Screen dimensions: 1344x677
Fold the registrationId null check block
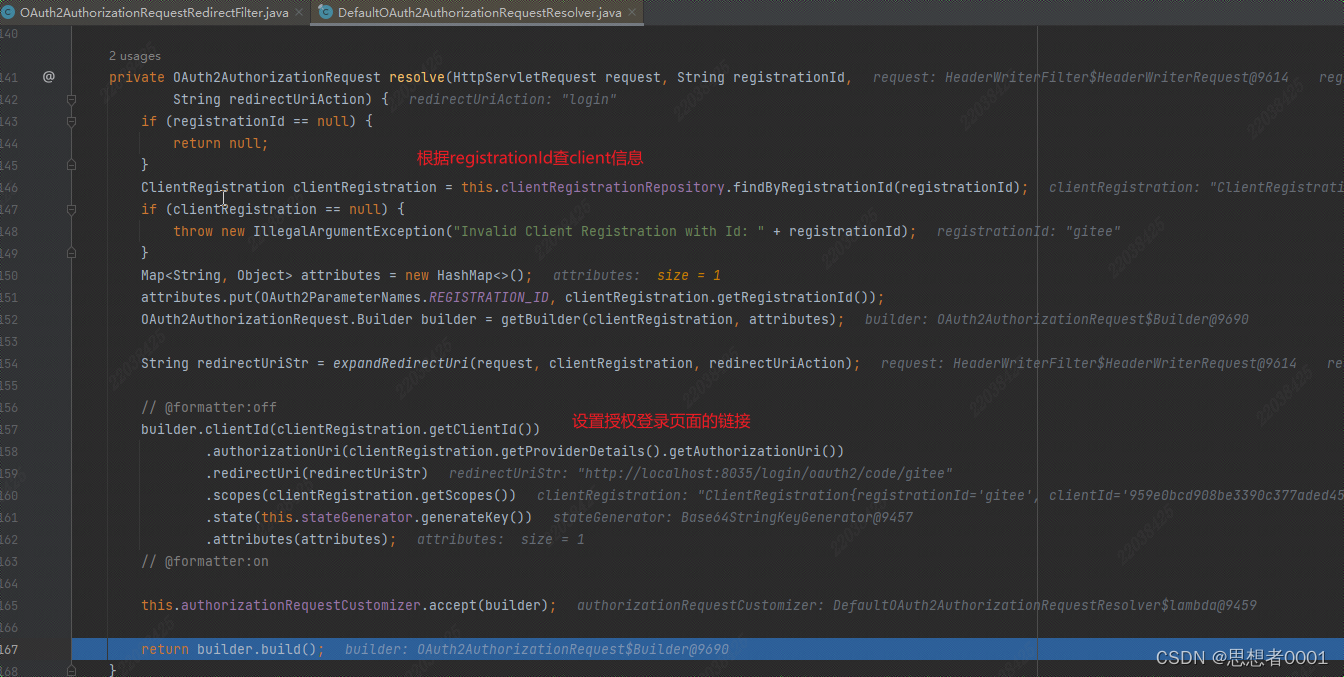coord(72,121)
